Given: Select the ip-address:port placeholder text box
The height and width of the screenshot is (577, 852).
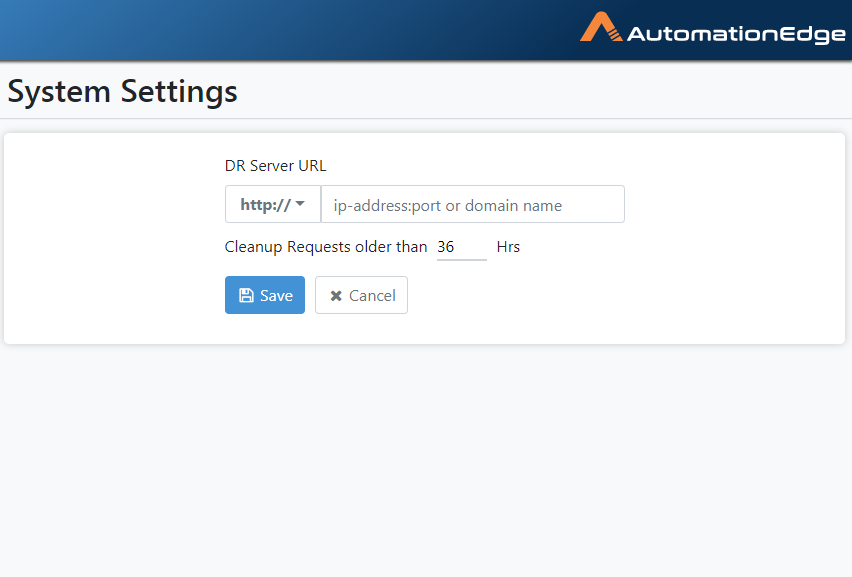Looking at the screenshot, I should 473,204.
